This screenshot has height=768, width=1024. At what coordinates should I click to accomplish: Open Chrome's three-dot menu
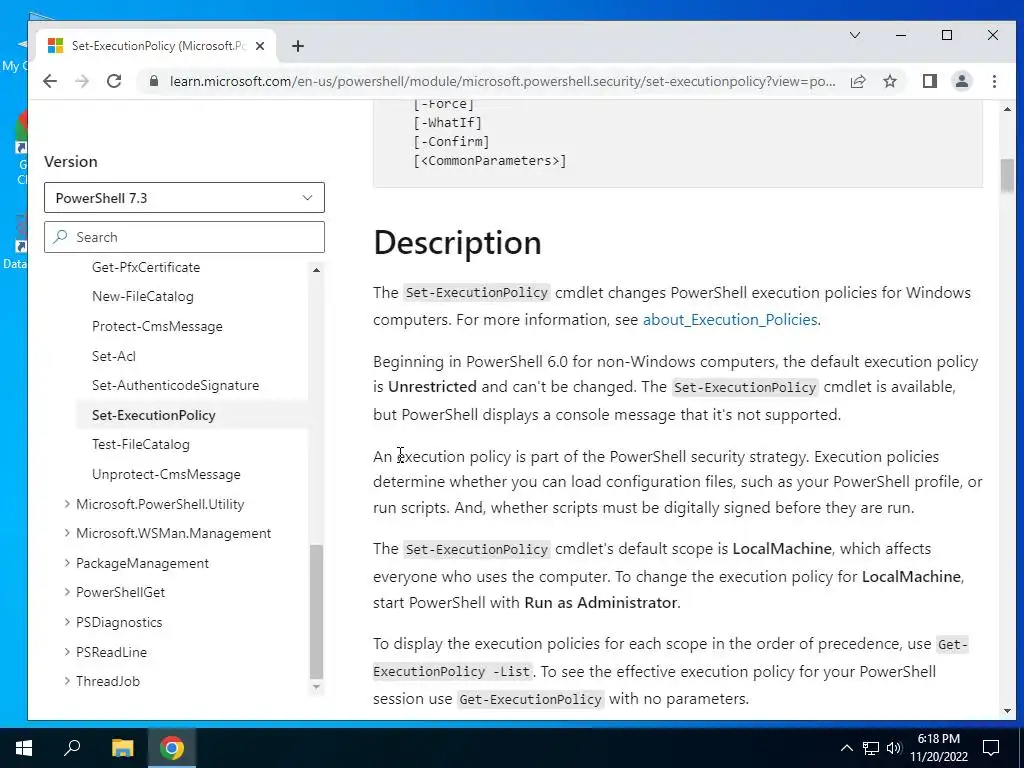994,81
